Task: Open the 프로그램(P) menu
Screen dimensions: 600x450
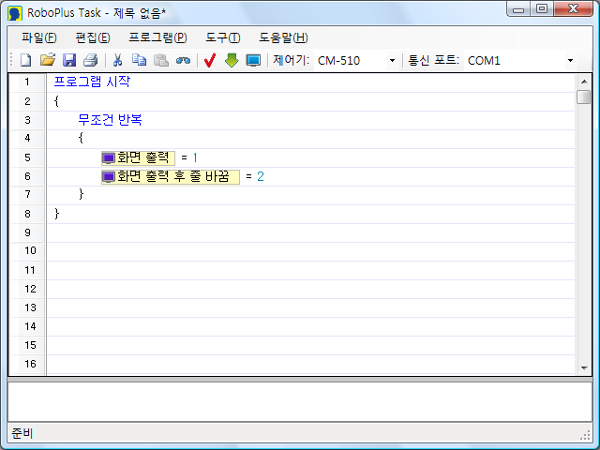Action: point(157,38)
